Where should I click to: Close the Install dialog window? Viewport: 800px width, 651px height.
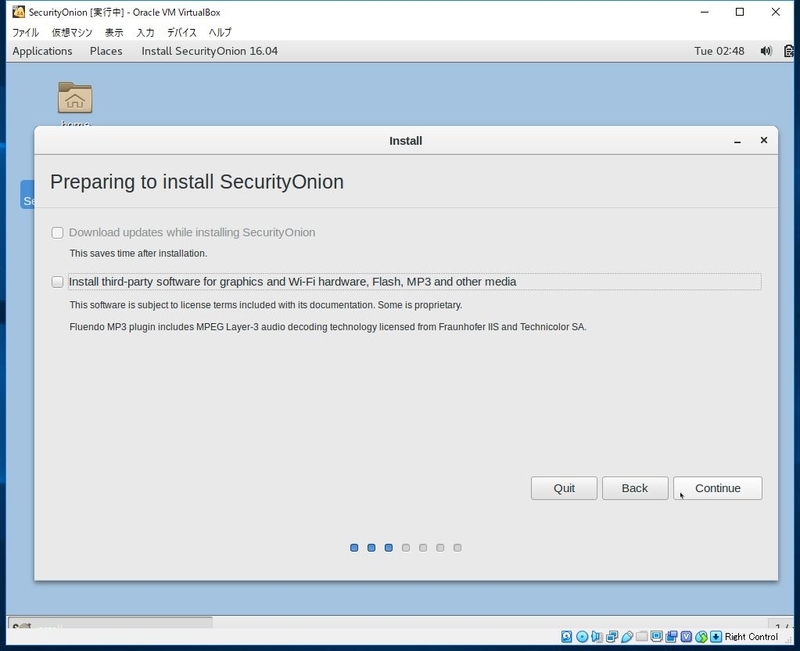764,140
